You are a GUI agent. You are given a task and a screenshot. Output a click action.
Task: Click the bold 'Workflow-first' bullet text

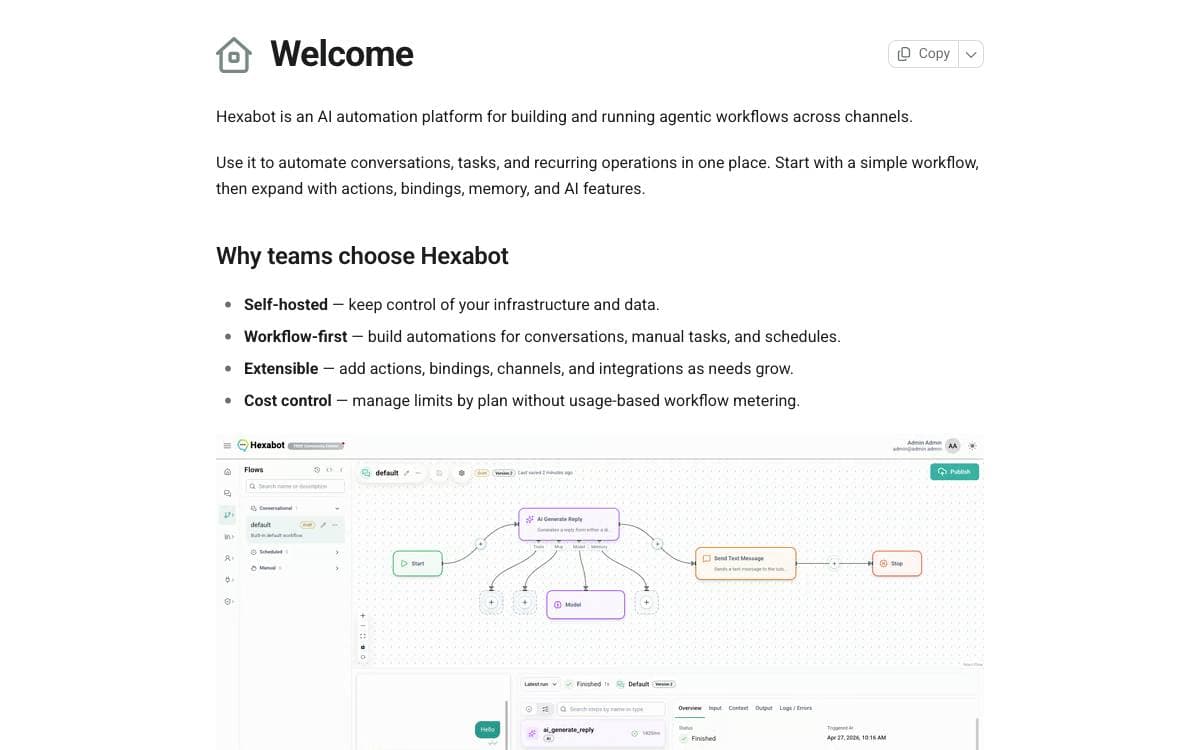[x=296, y=336]
